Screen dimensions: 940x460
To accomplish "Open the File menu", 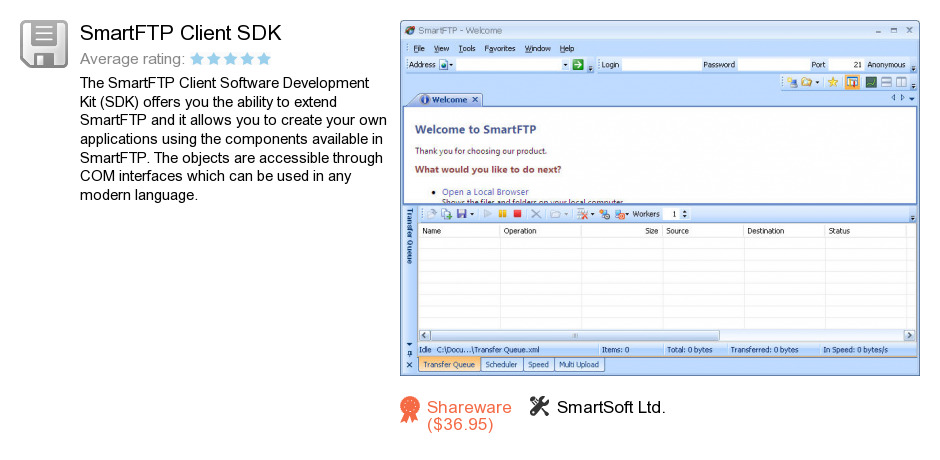I will 418,49.
